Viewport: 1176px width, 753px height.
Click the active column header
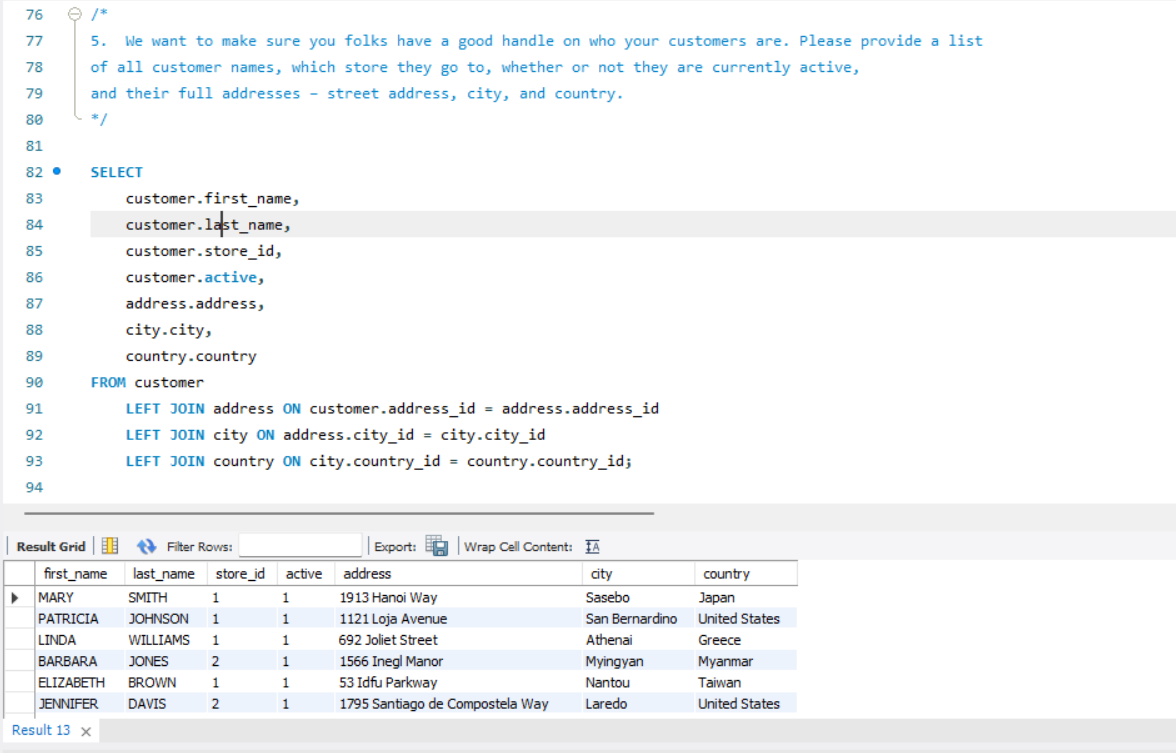click(306, 574)
